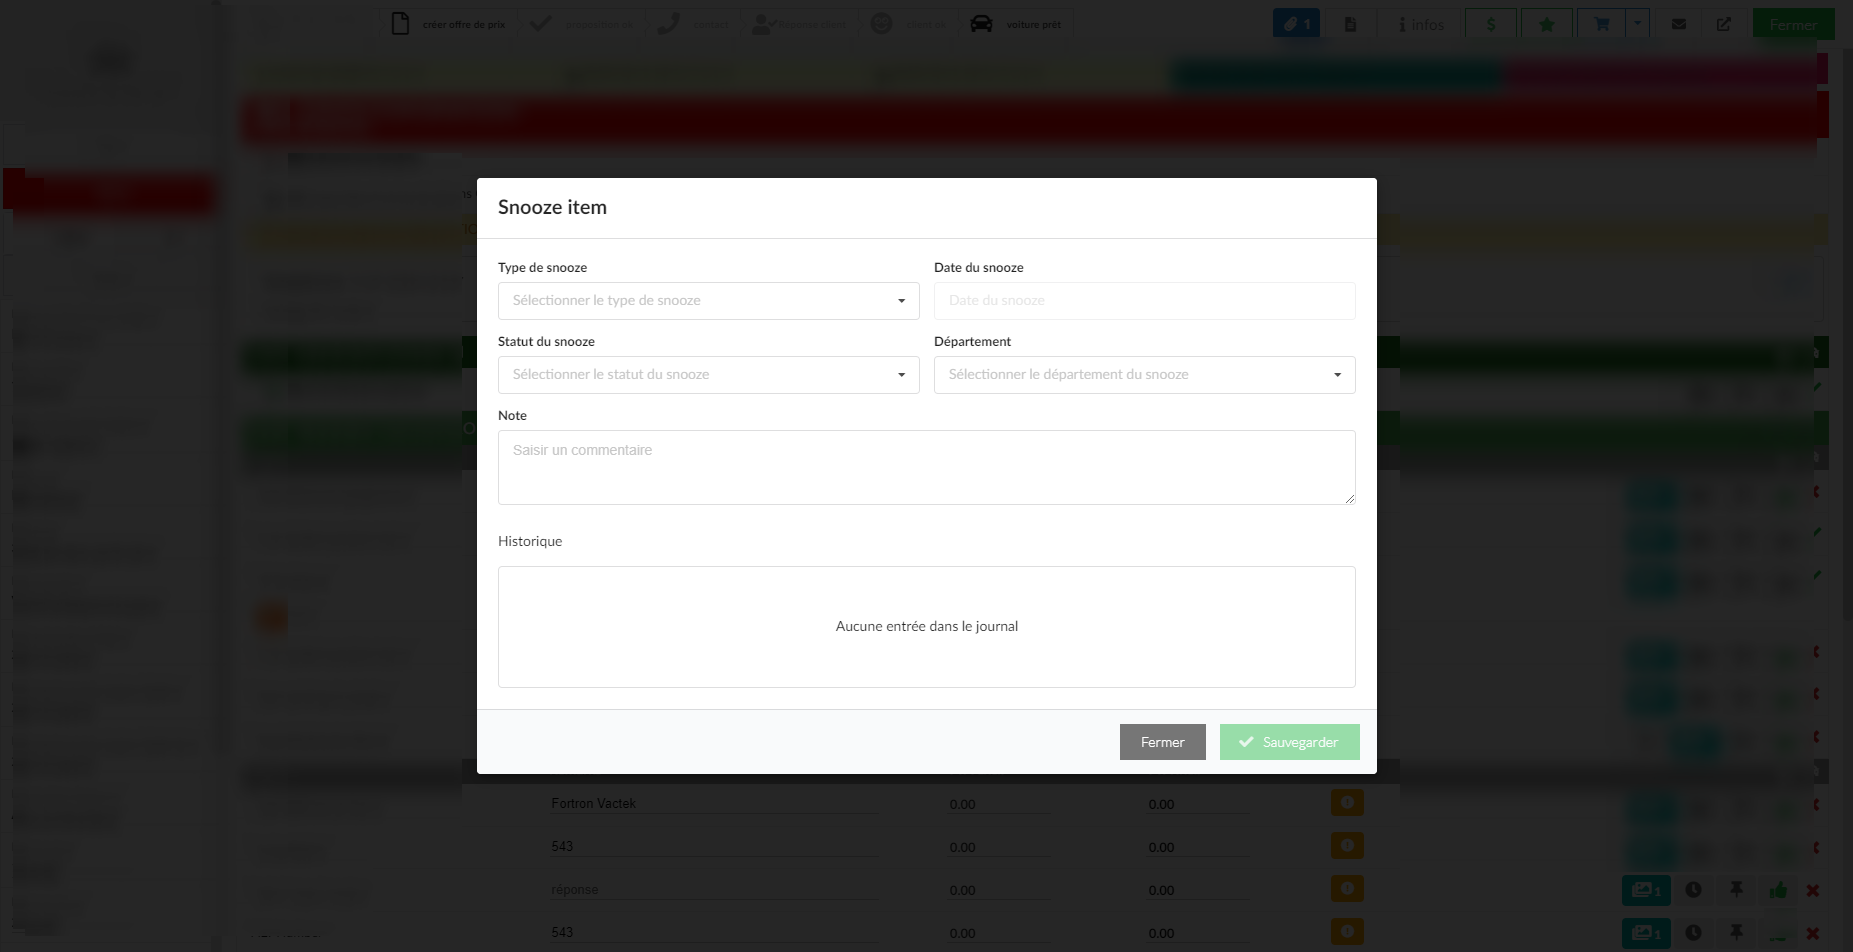
Task: Click the créer offre de prix document icon
Action: (400, 24)
